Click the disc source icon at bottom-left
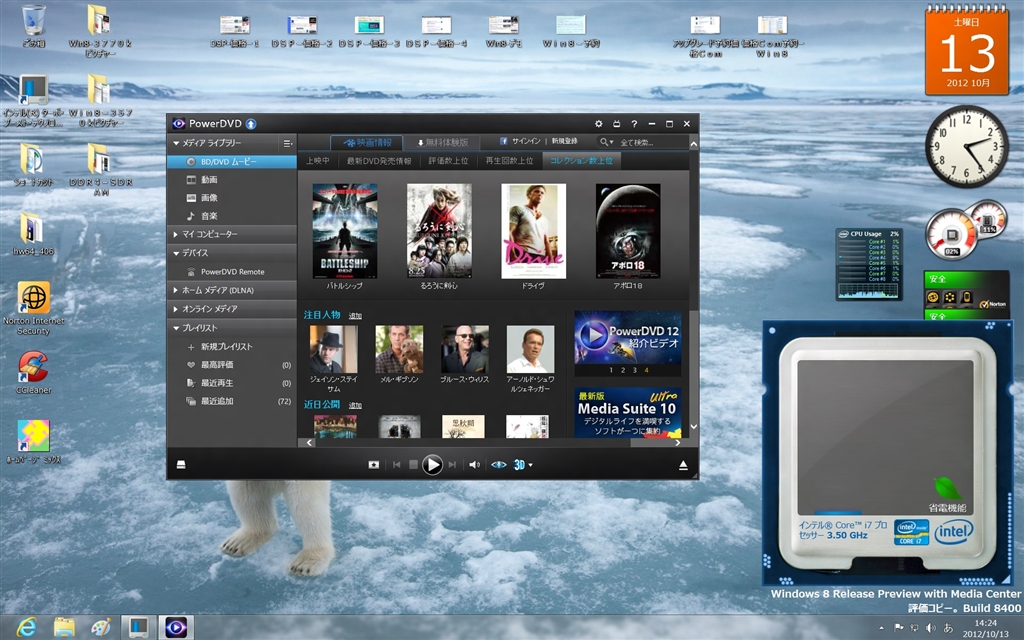Image resolution: width=1024 pixels, height=640 pixels. coord(181,465)
